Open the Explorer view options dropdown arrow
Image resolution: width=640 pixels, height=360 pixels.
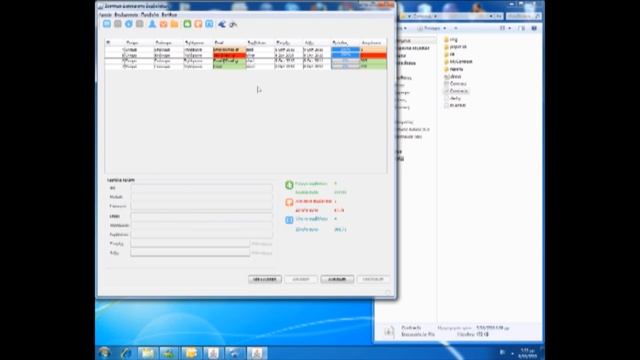point(510,28)
